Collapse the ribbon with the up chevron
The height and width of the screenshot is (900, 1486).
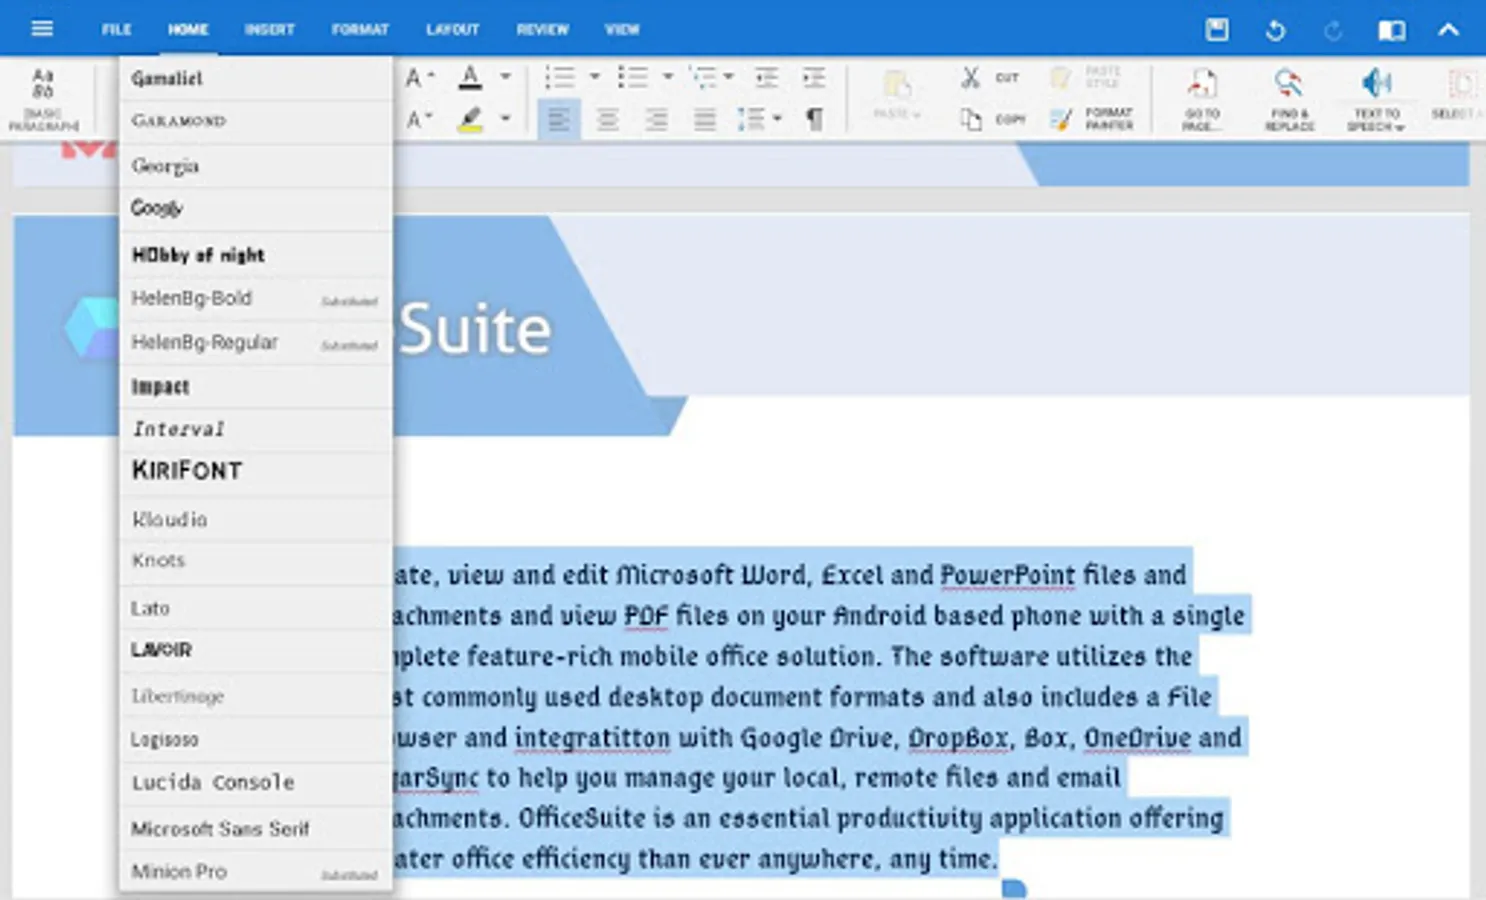coord(1448,30)
